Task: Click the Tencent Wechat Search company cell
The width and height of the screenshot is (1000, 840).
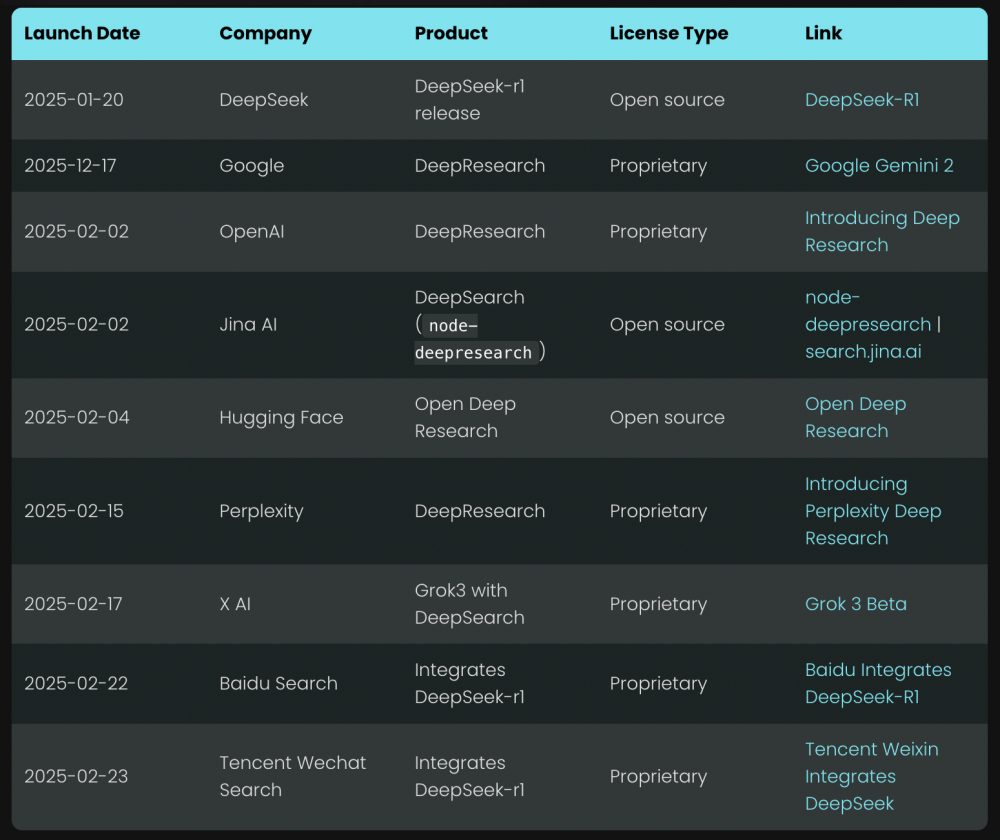Action: pyautogui.click(x=293, y=776)
